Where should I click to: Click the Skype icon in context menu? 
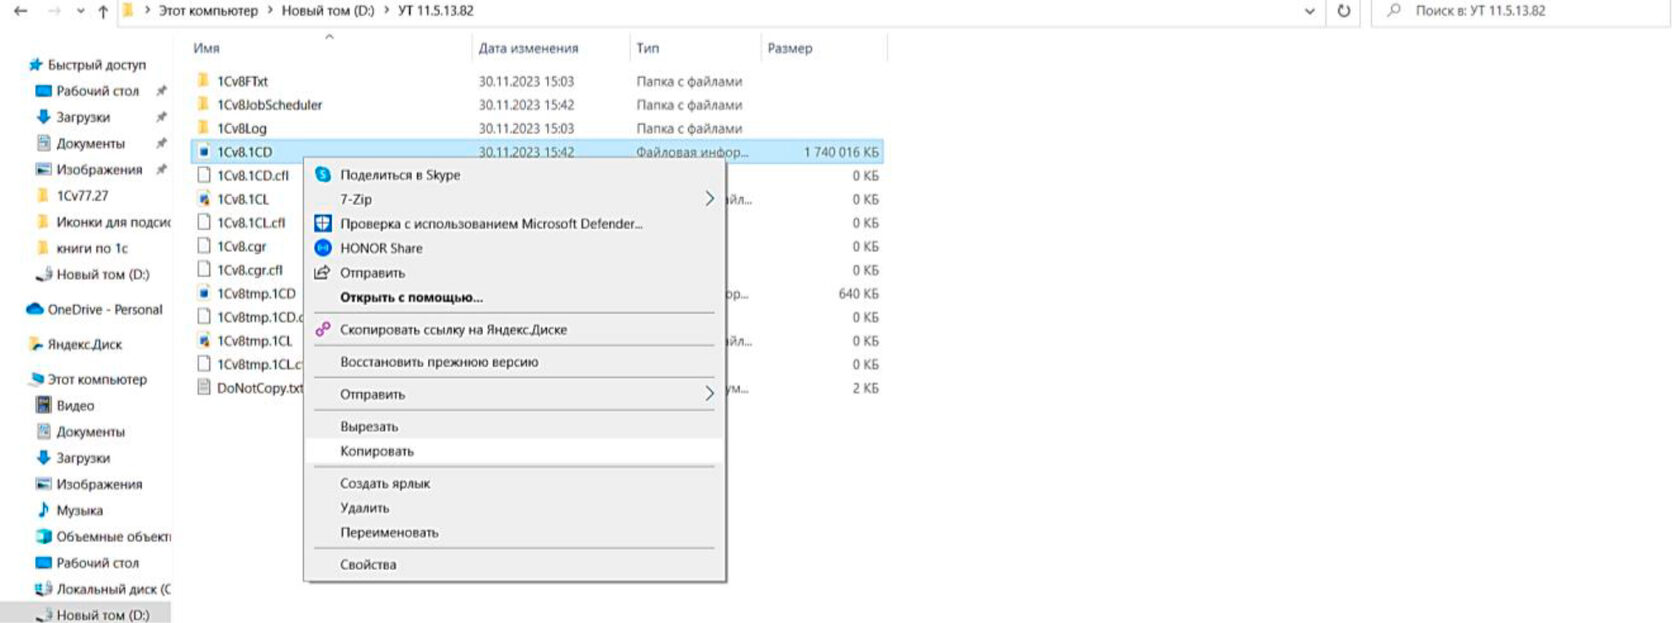(x=323, y=174)
